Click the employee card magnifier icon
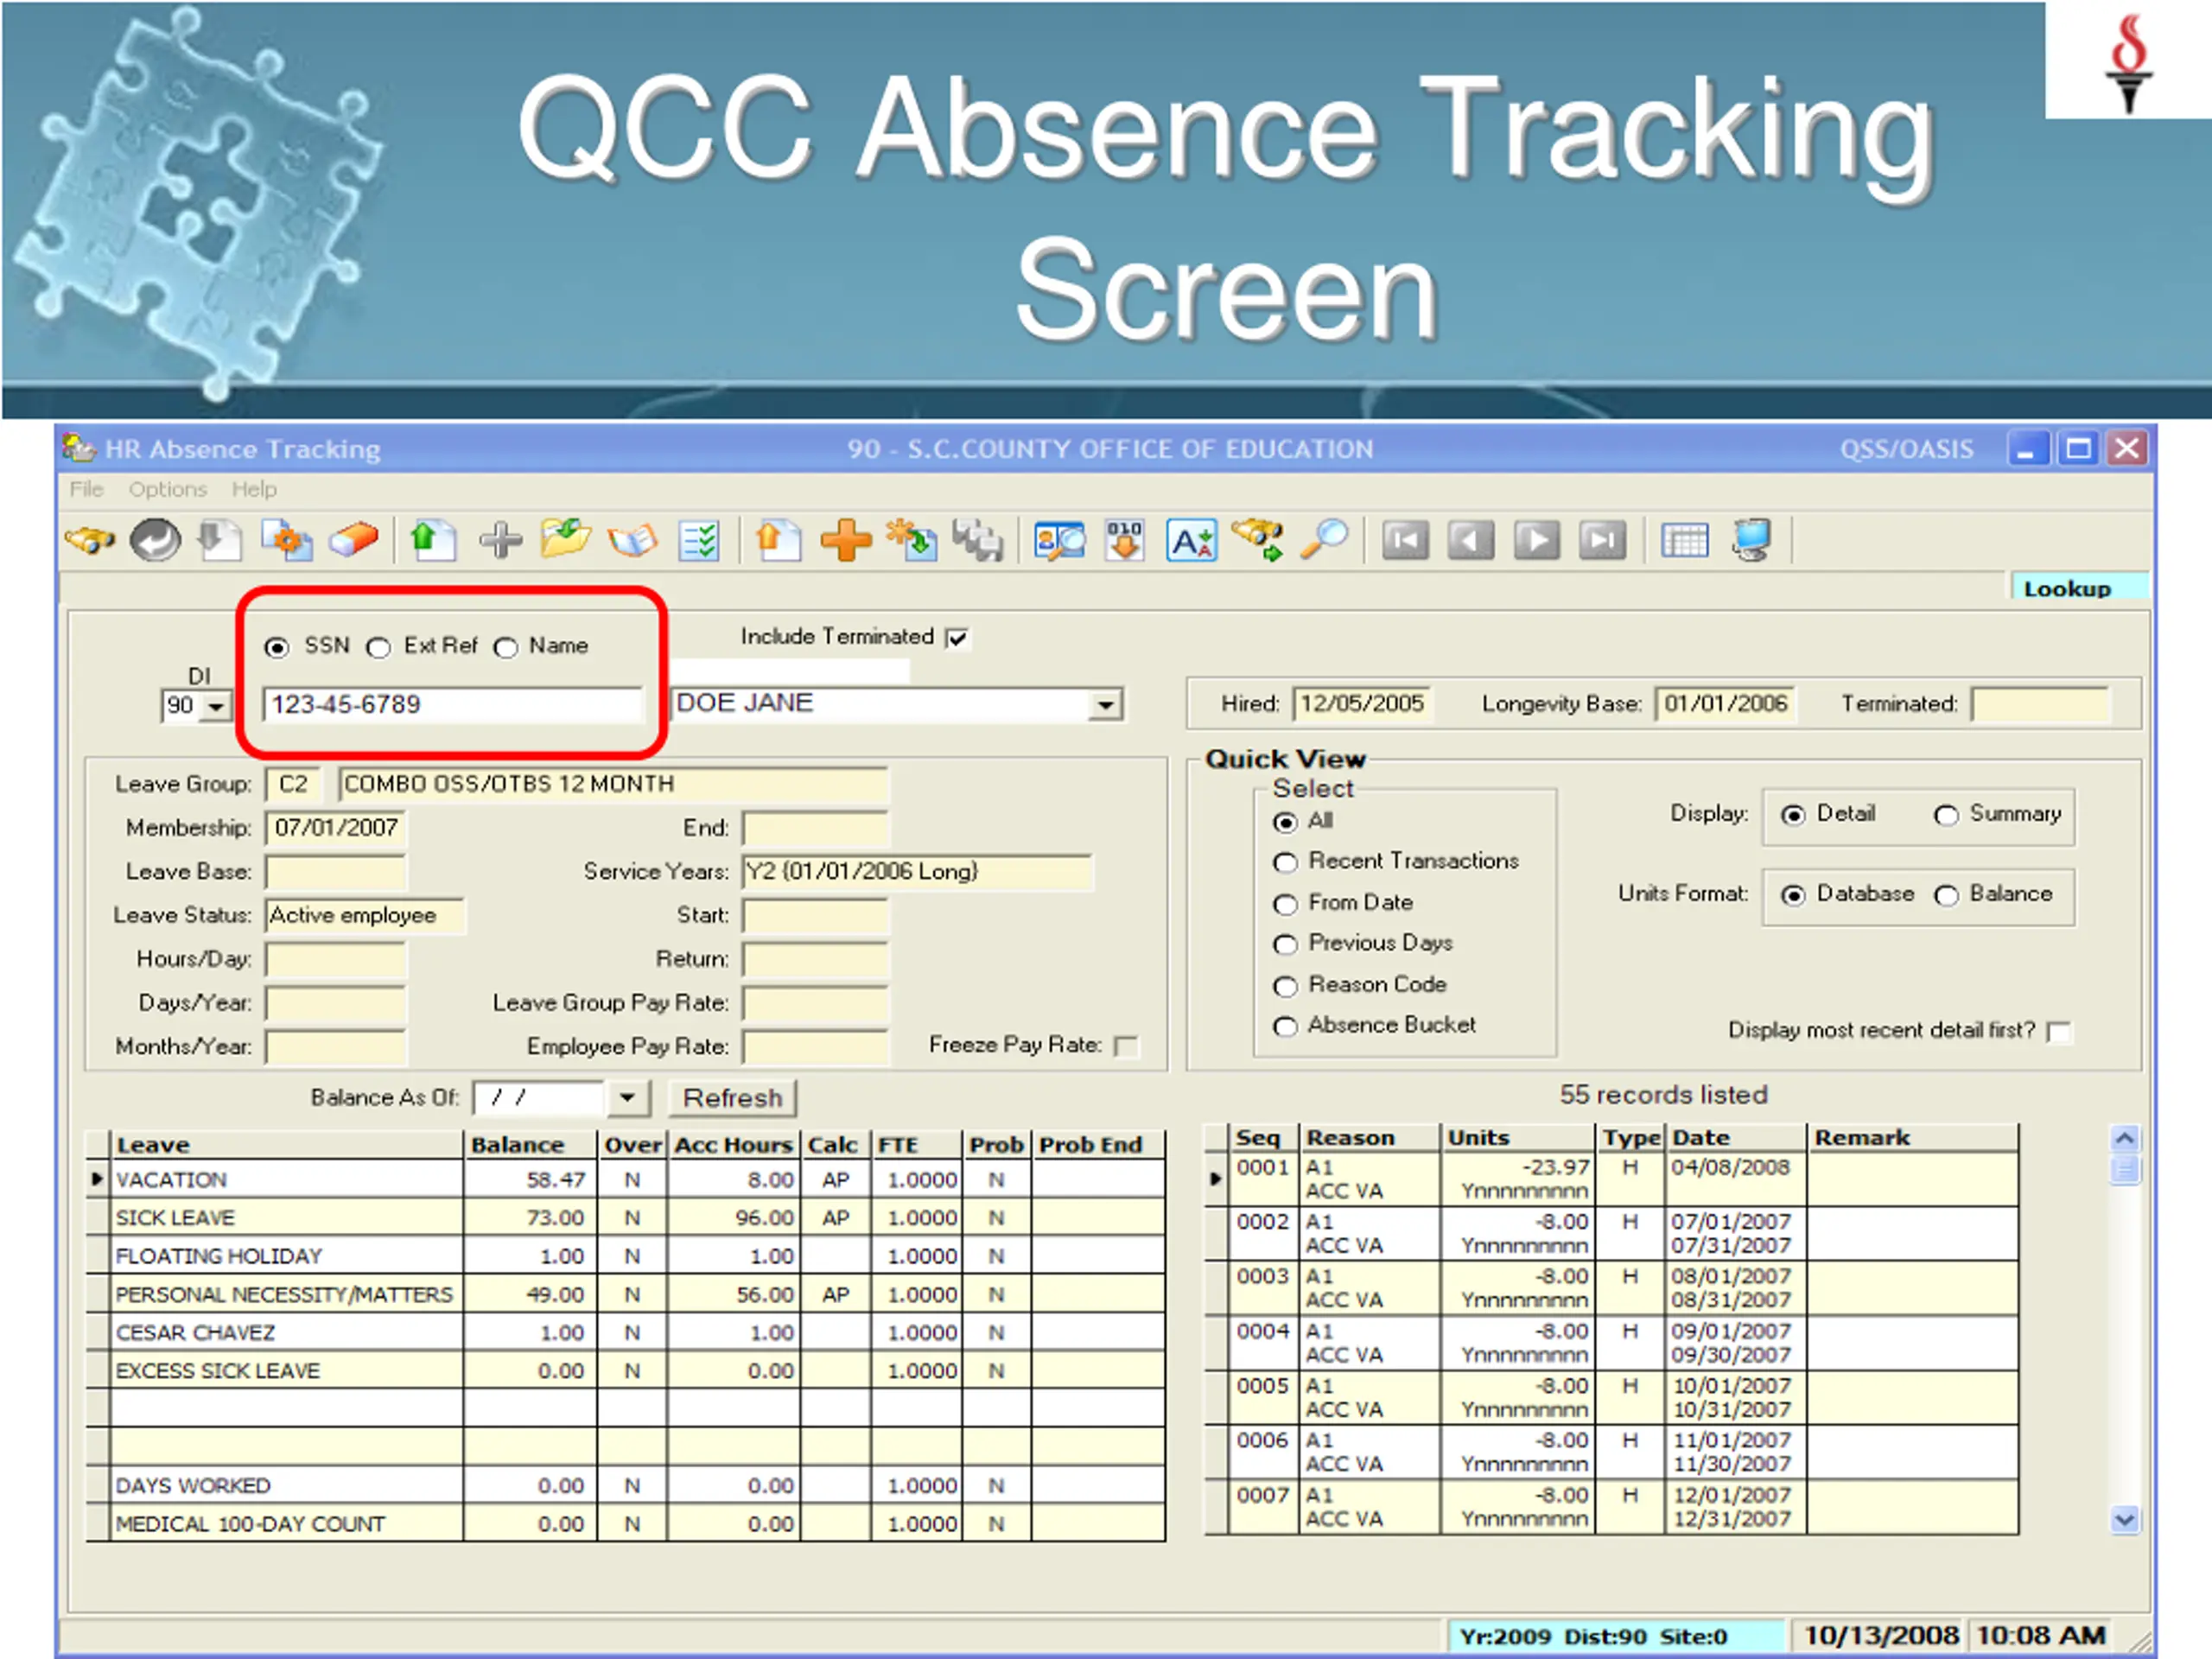2212x1659 pixels. [x=1059, y=541]
